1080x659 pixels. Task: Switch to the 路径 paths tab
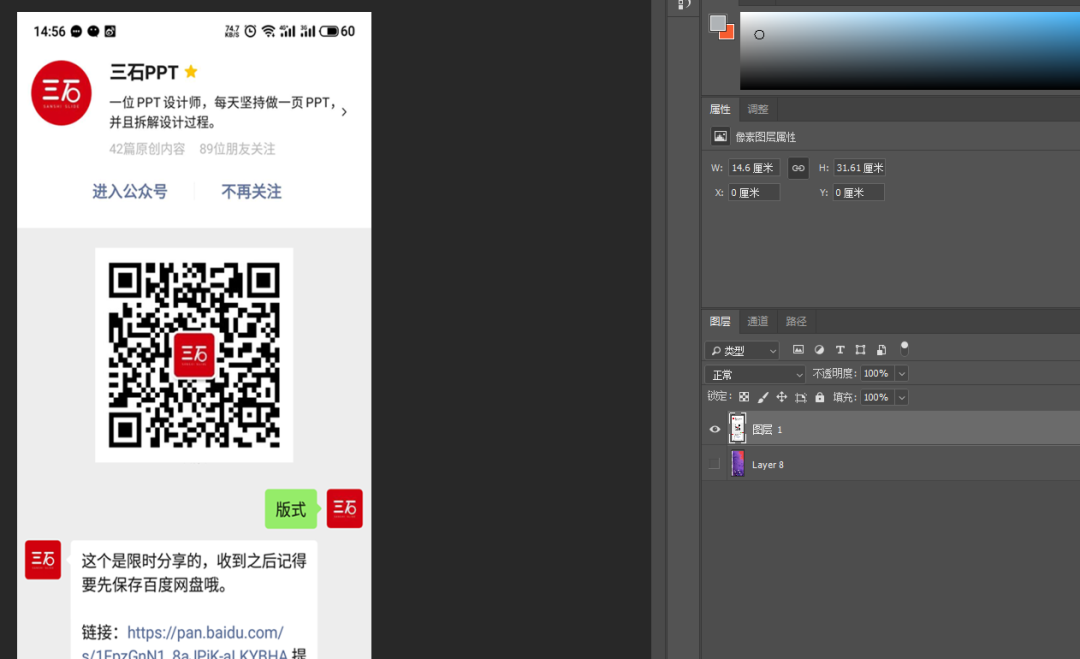coord(796,321)
